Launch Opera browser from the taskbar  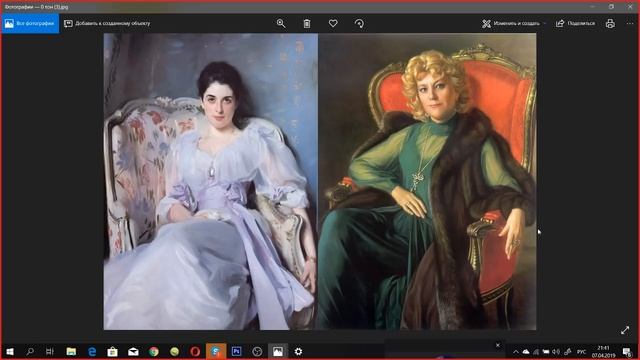click(x=195, y=351)
